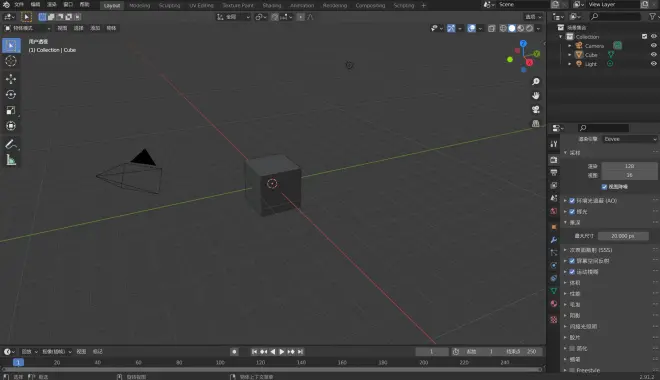
Task: Open the render engine Eevee dropdown
Action: point(630,139)
